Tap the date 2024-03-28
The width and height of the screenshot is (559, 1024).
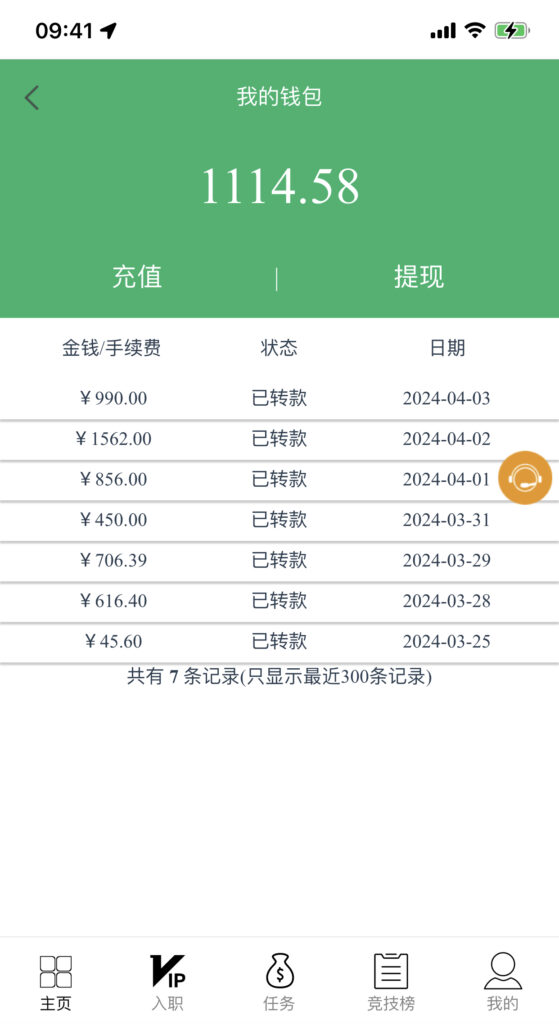(x=447, y=601)
